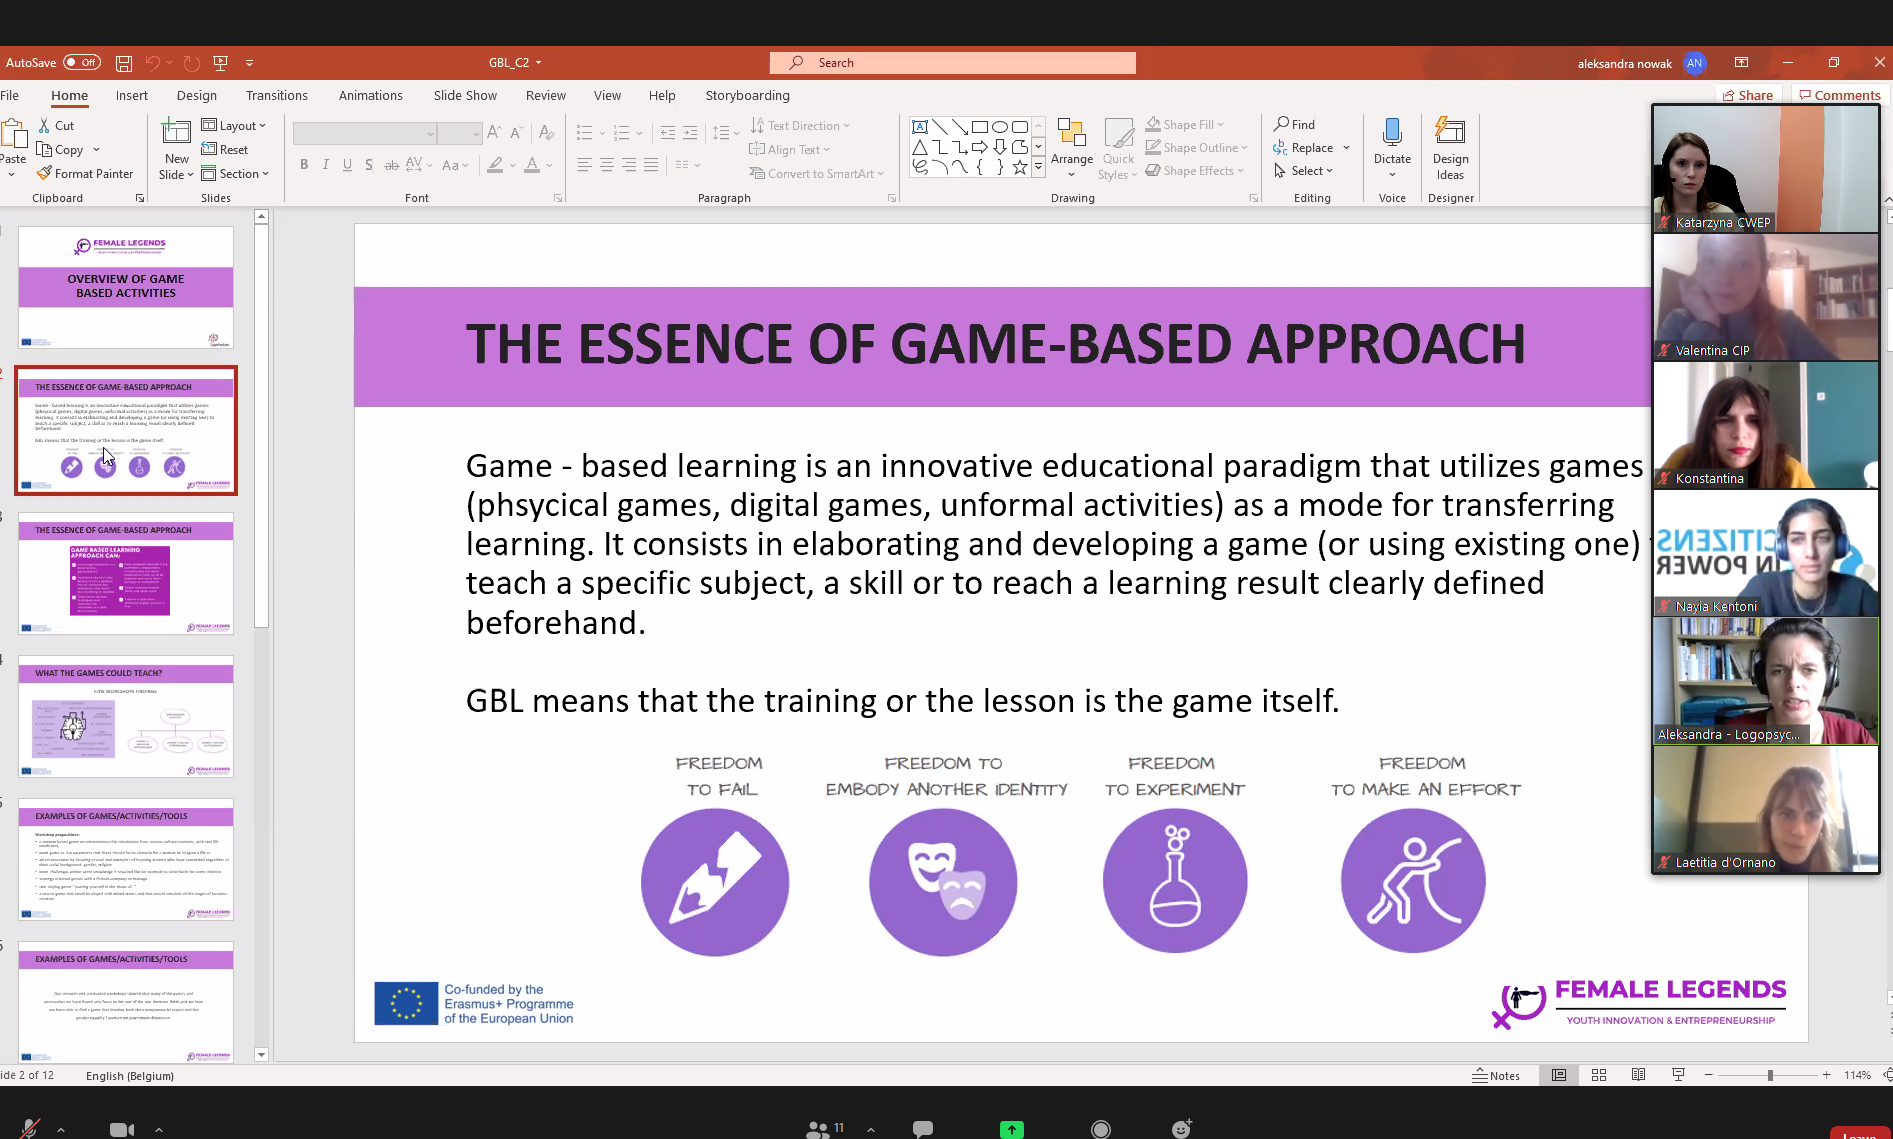Open the Shape Fill dropdown
This screenshot has width=1893, height=1139.
tap(1185, 125)
